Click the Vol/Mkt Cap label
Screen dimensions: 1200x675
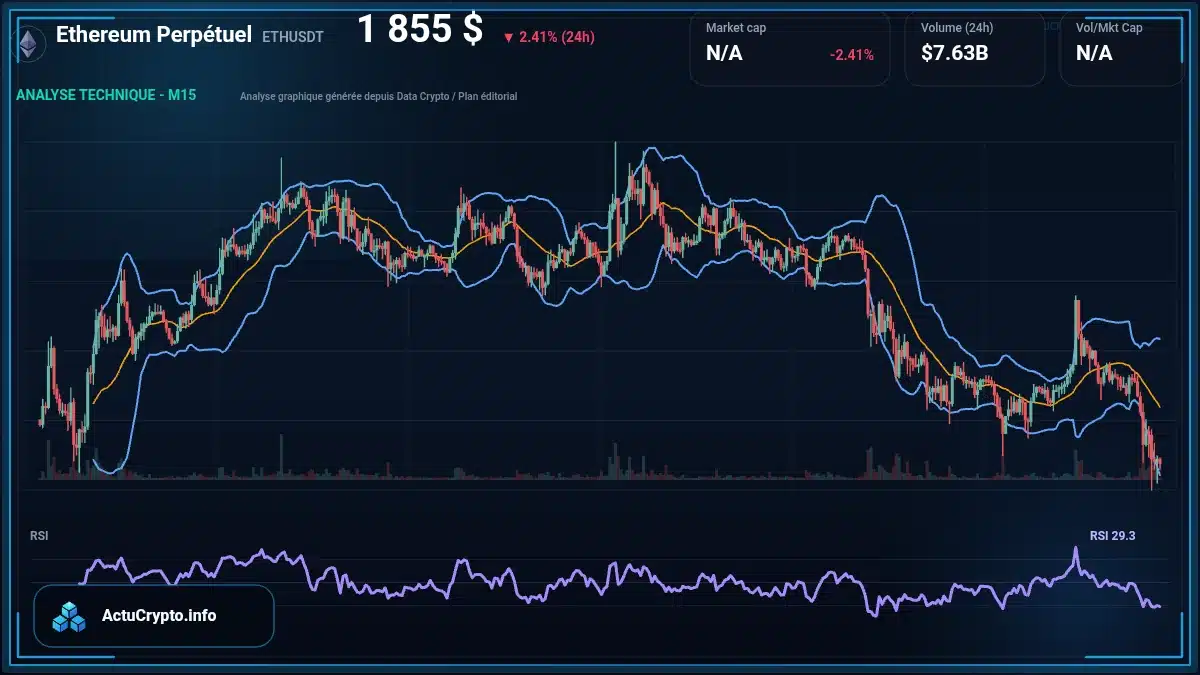[x=1109, y=28]
